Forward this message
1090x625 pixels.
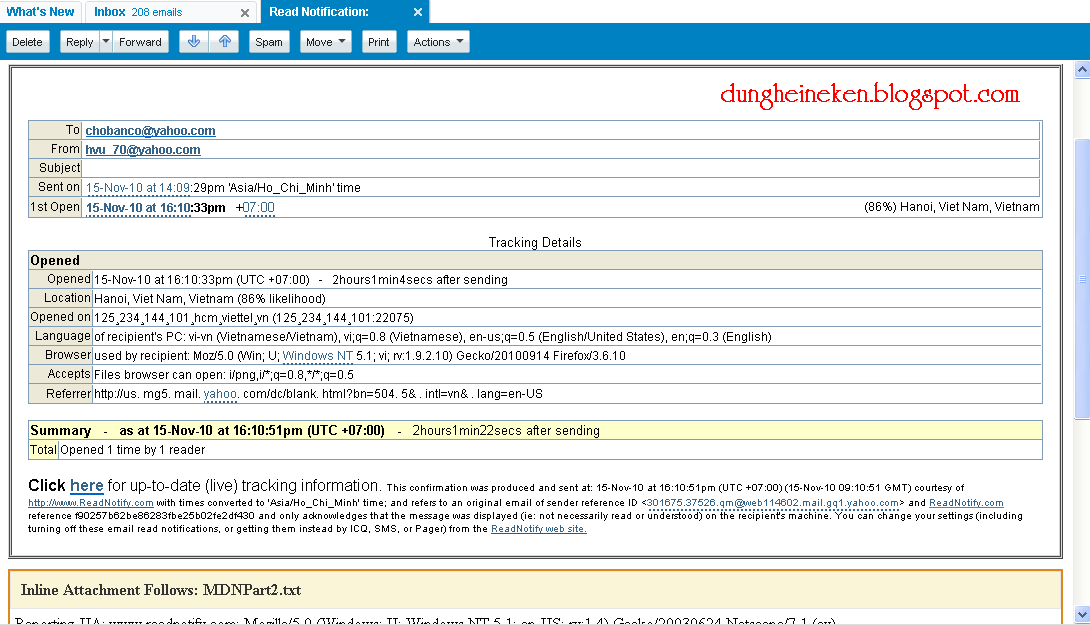click(140, 42)
